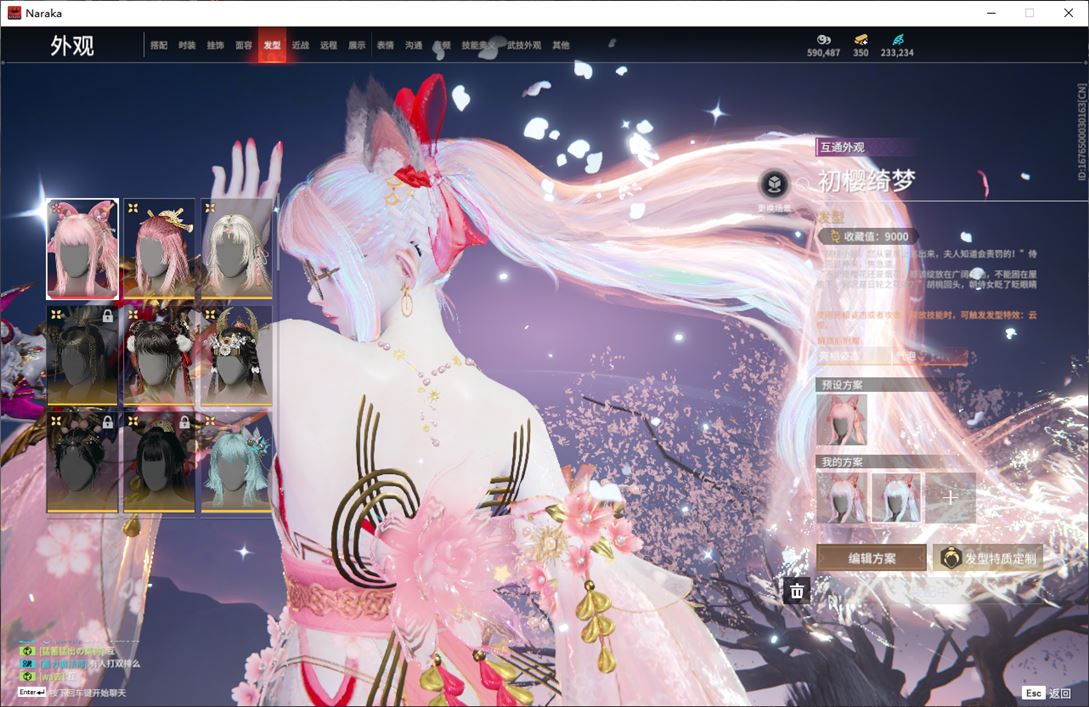This screenshot has height=707, width=1089.
Task: Add a new scheme with plus slot
Action: click(951, 498)
